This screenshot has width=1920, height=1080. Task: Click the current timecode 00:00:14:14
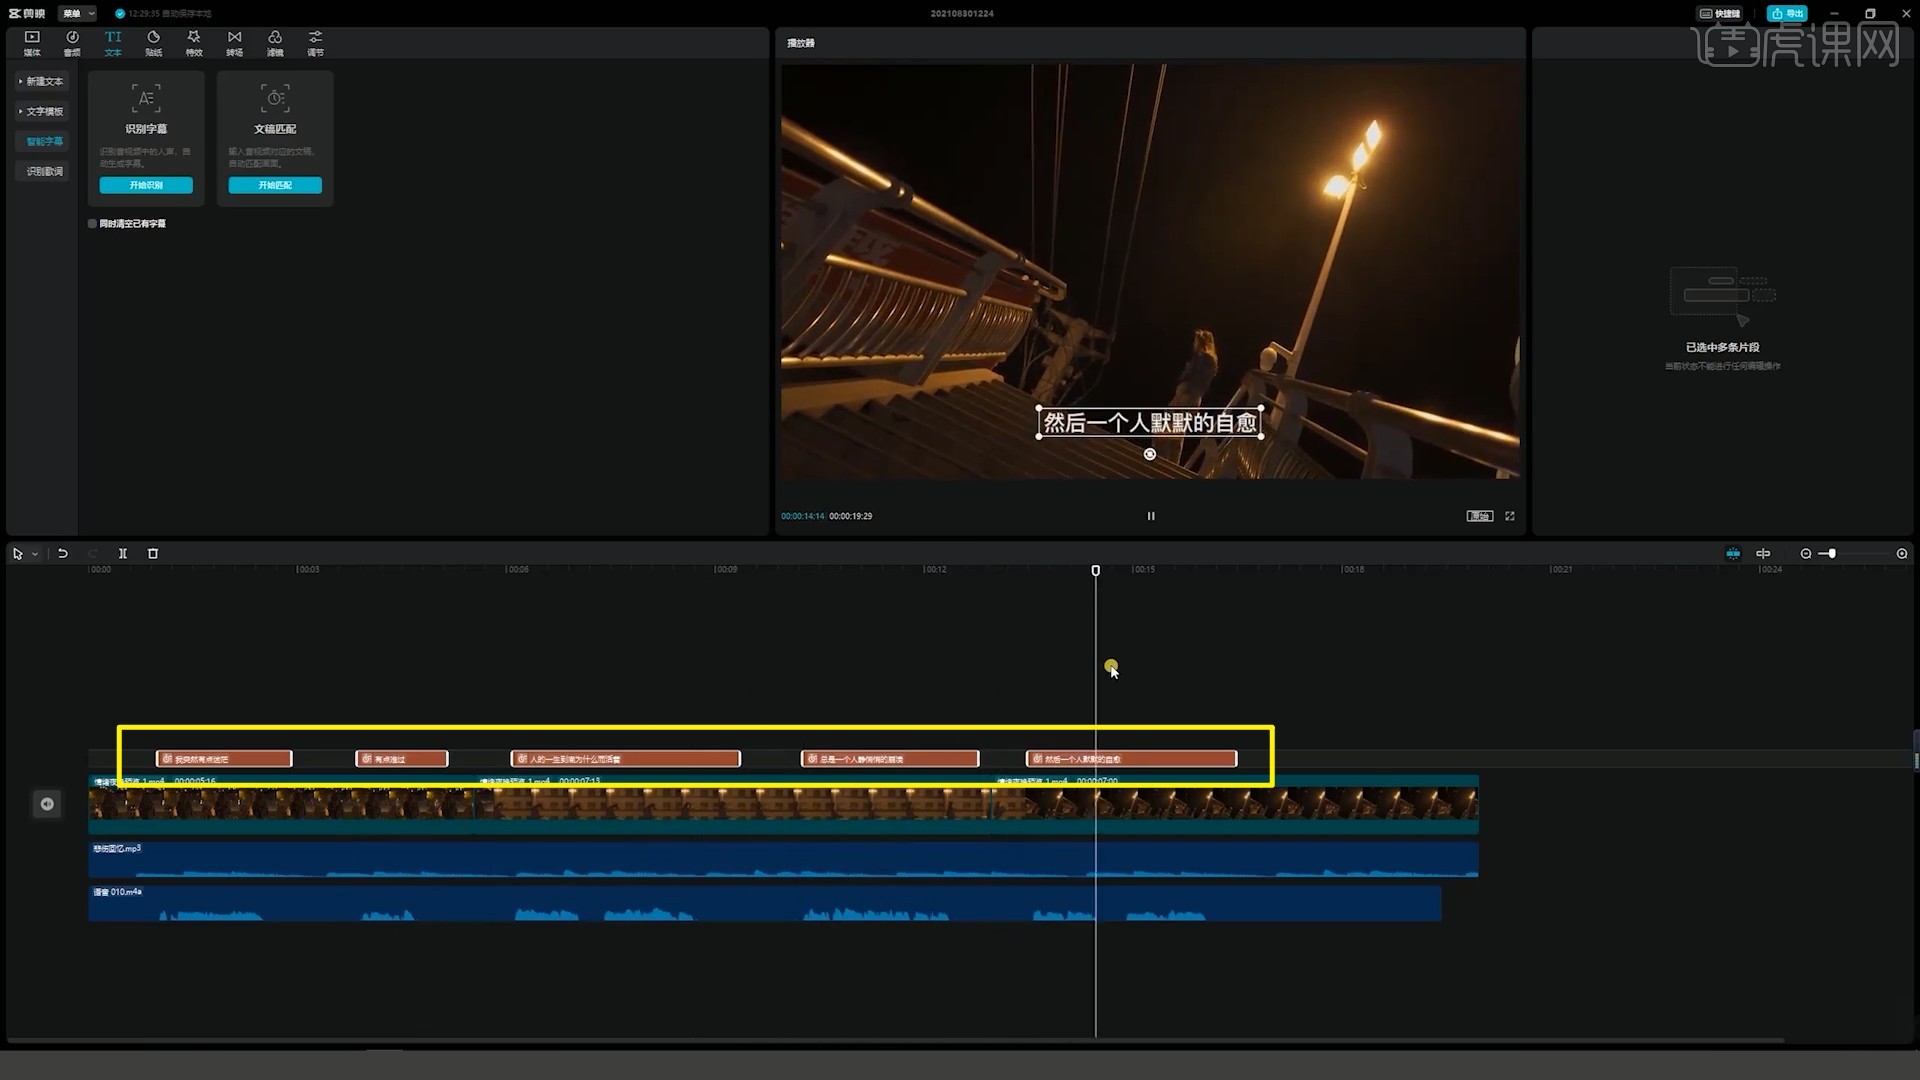pos(803,516)
